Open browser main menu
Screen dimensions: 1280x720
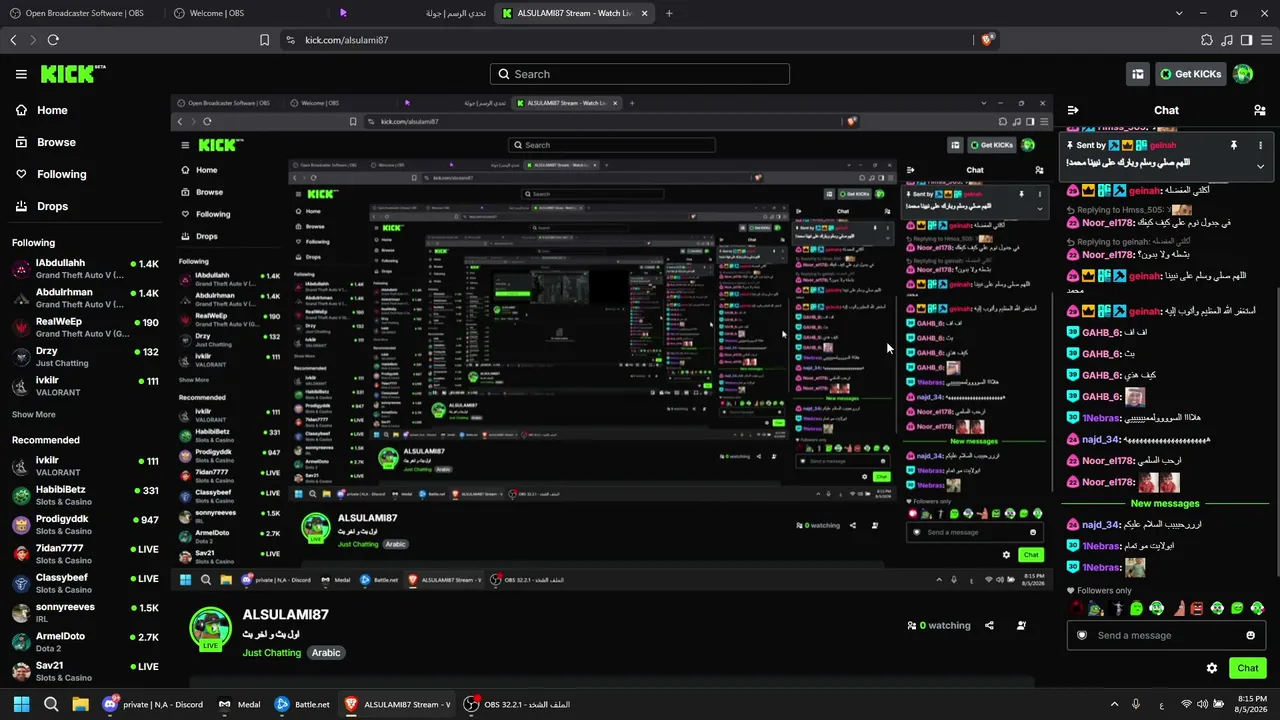pyautogui.click(x=1266, y=40)
